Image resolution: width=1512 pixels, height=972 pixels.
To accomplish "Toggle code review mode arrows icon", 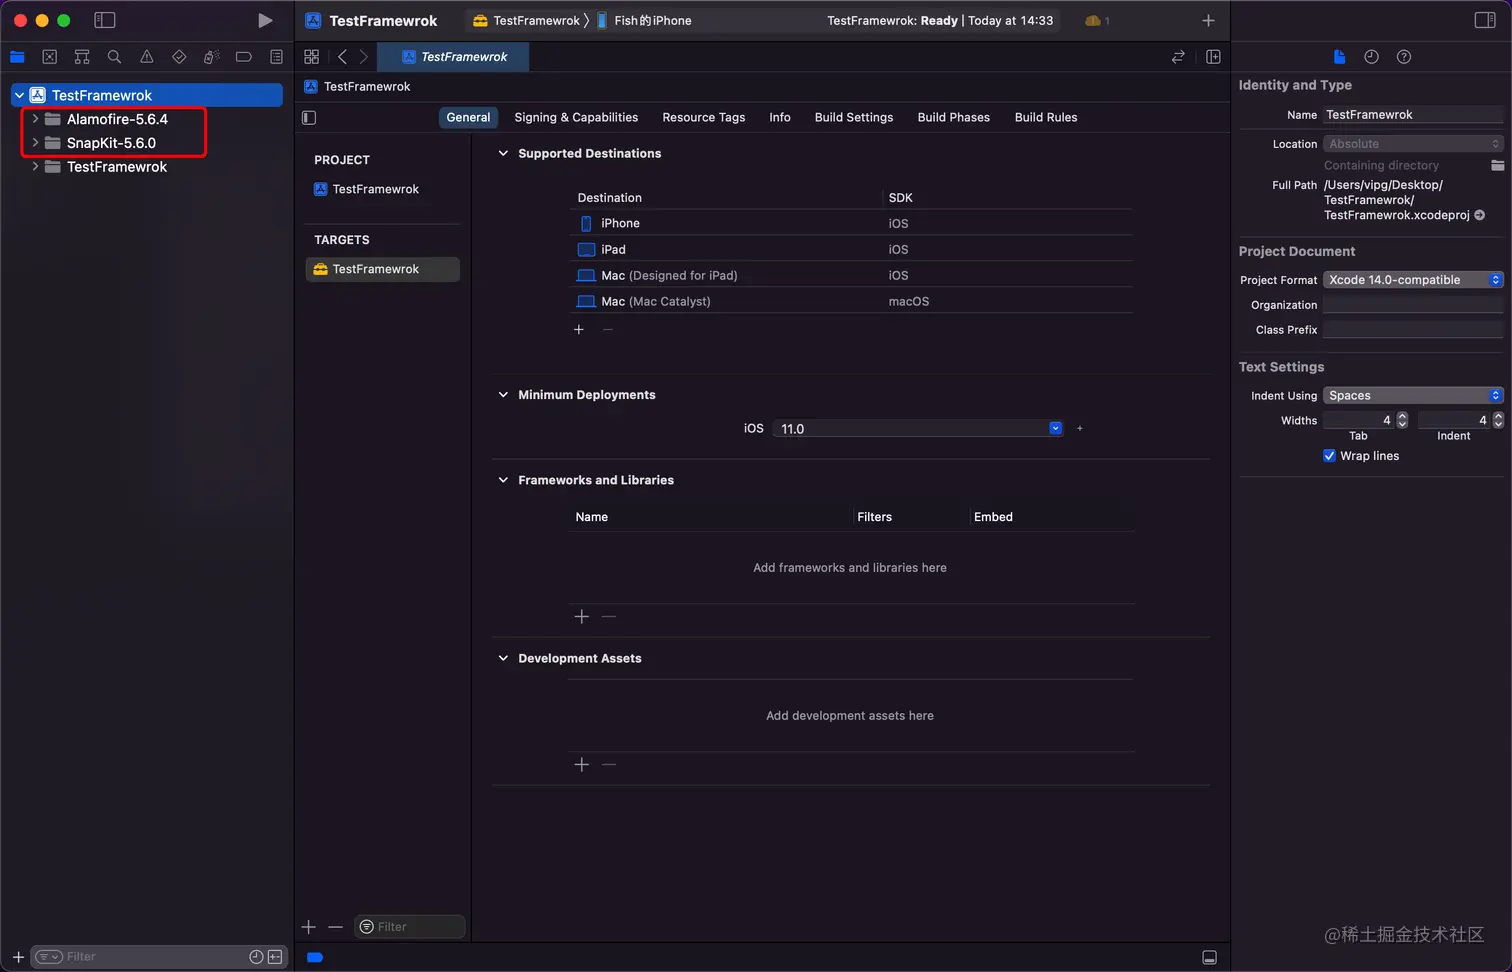I will [x=1178, y=57].
